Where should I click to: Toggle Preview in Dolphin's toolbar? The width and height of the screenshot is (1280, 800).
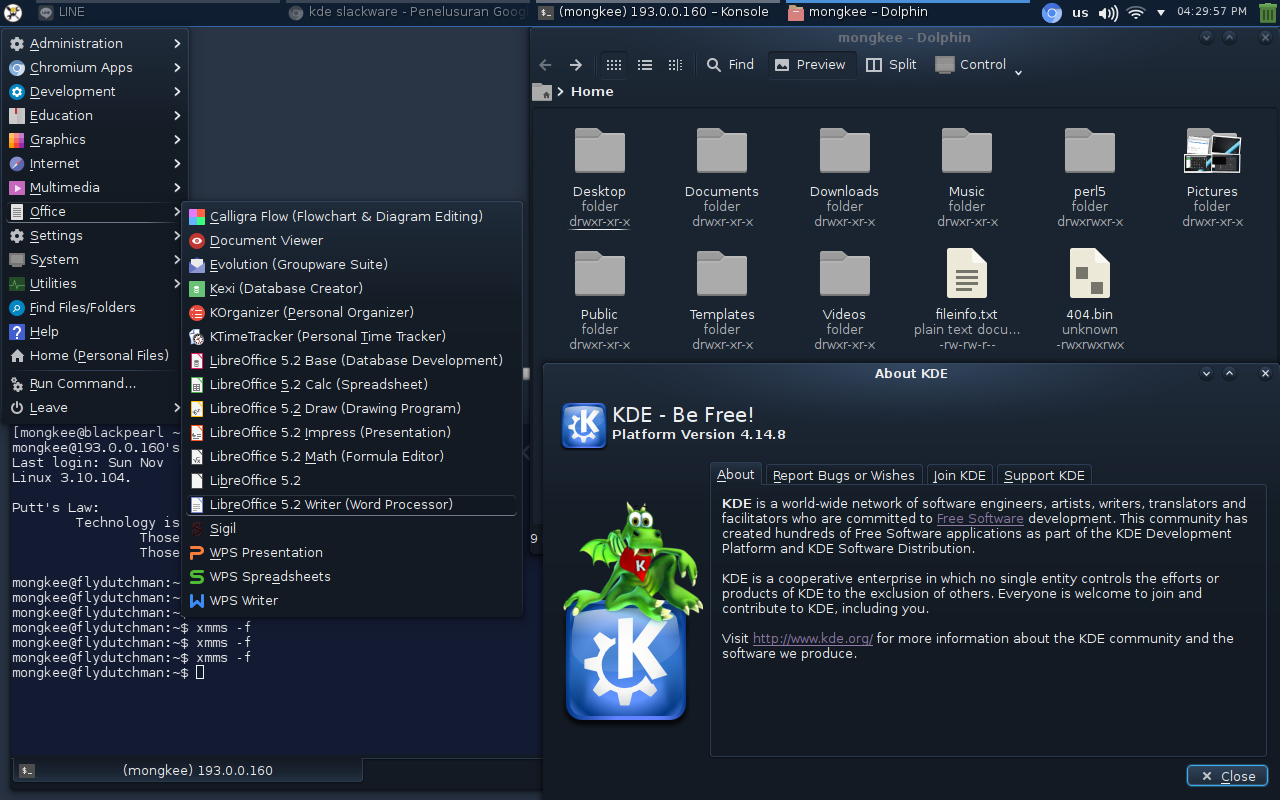pos(810,65)
